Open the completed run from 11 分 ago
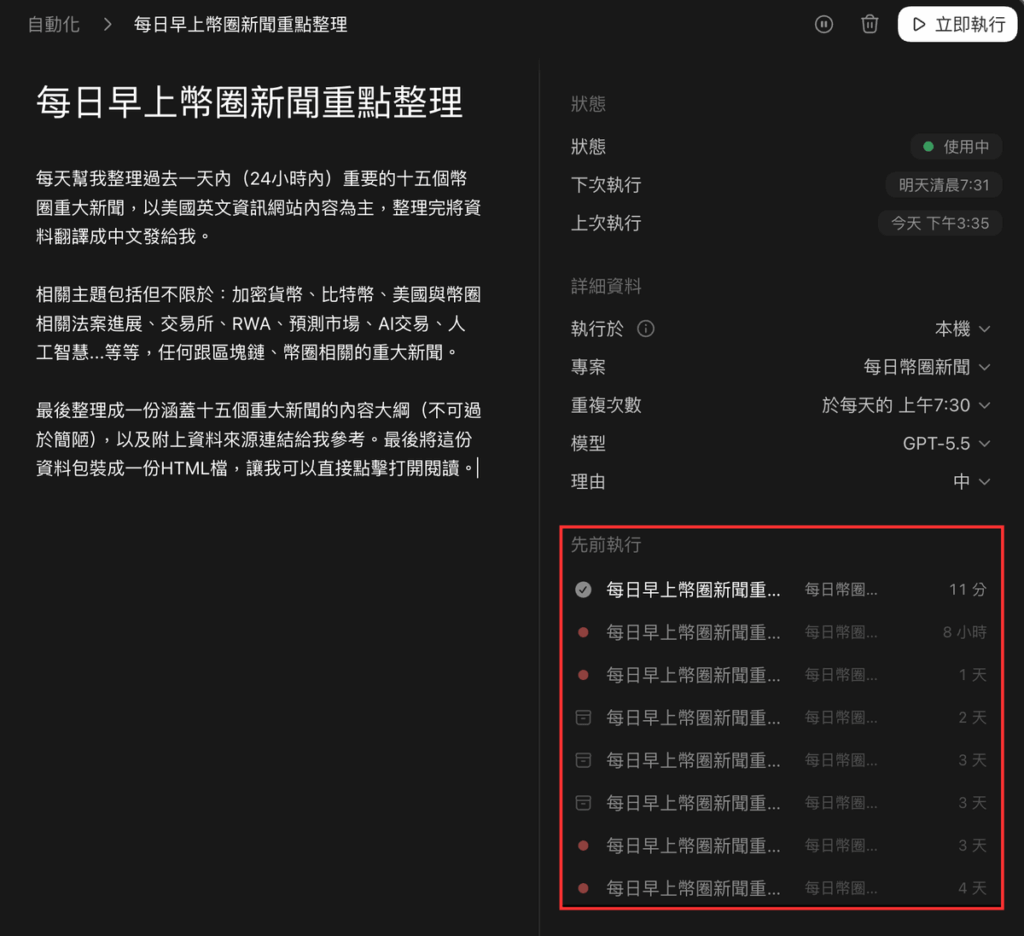 780,590
